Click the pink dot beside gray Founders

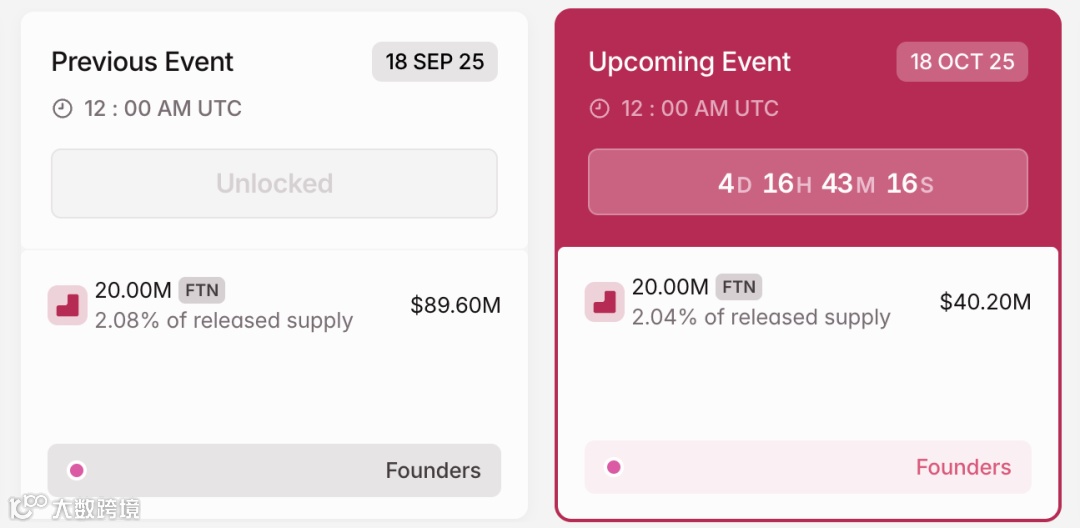pos(77,470)
